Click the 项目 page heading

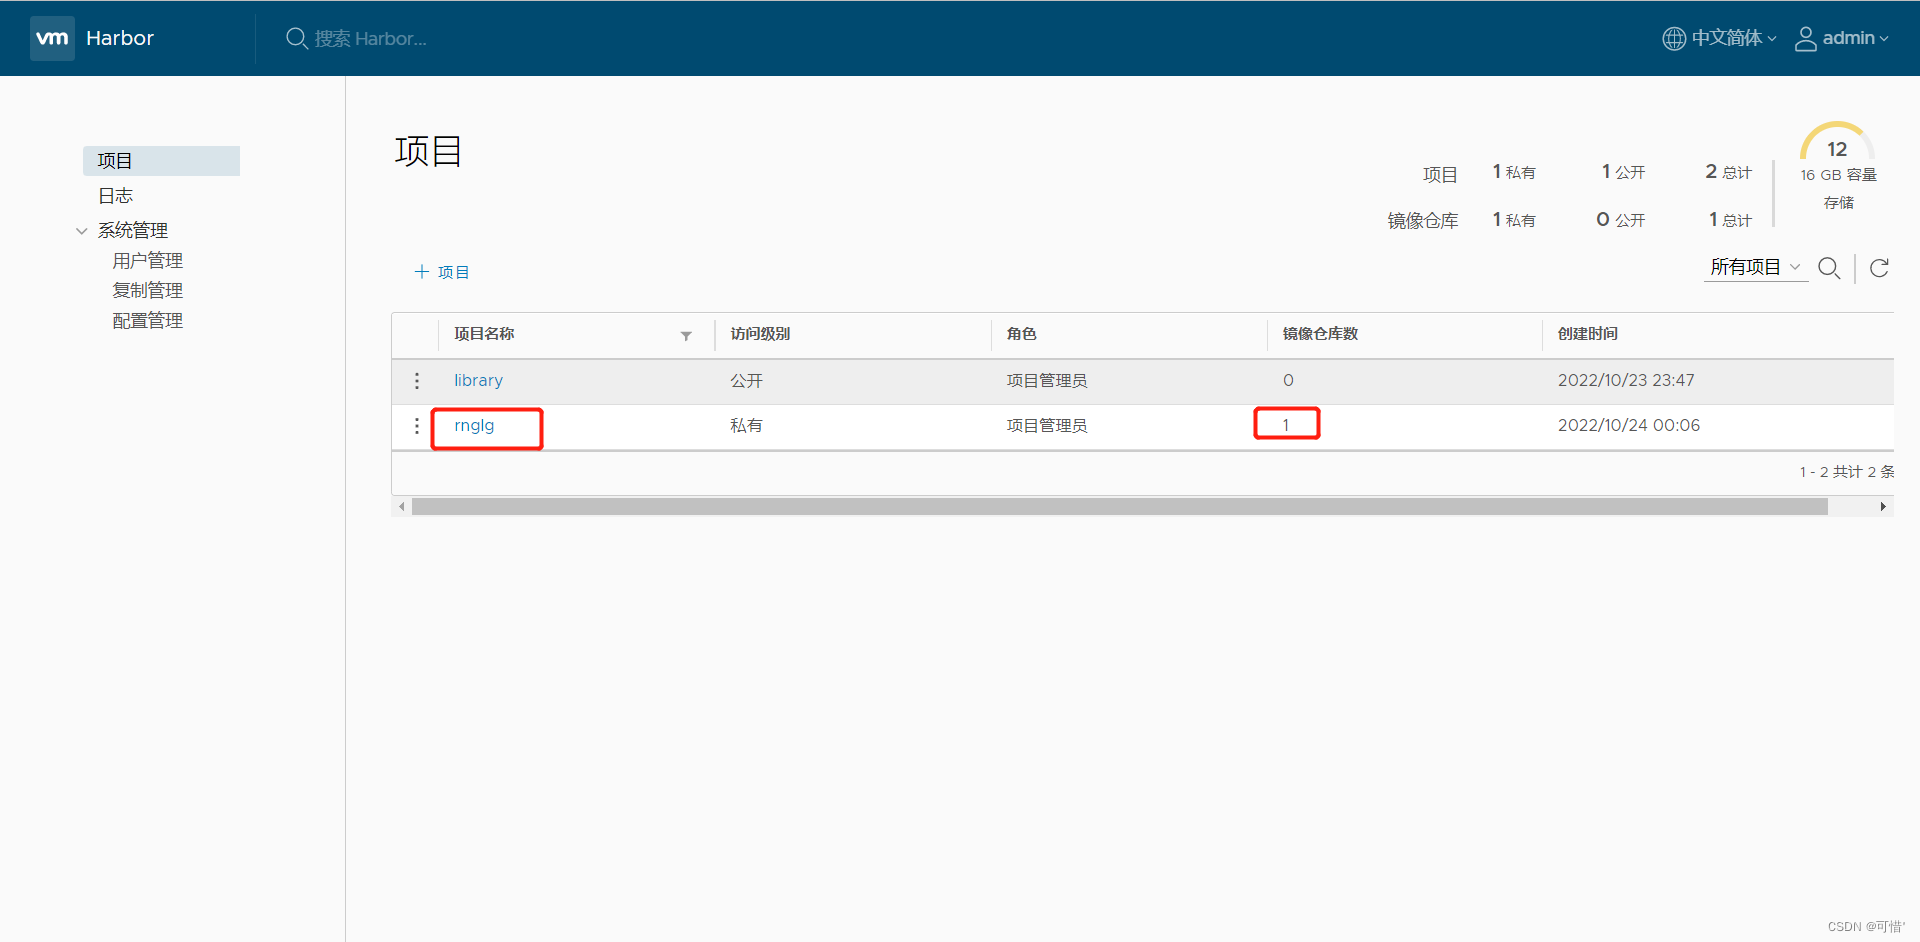428,152
